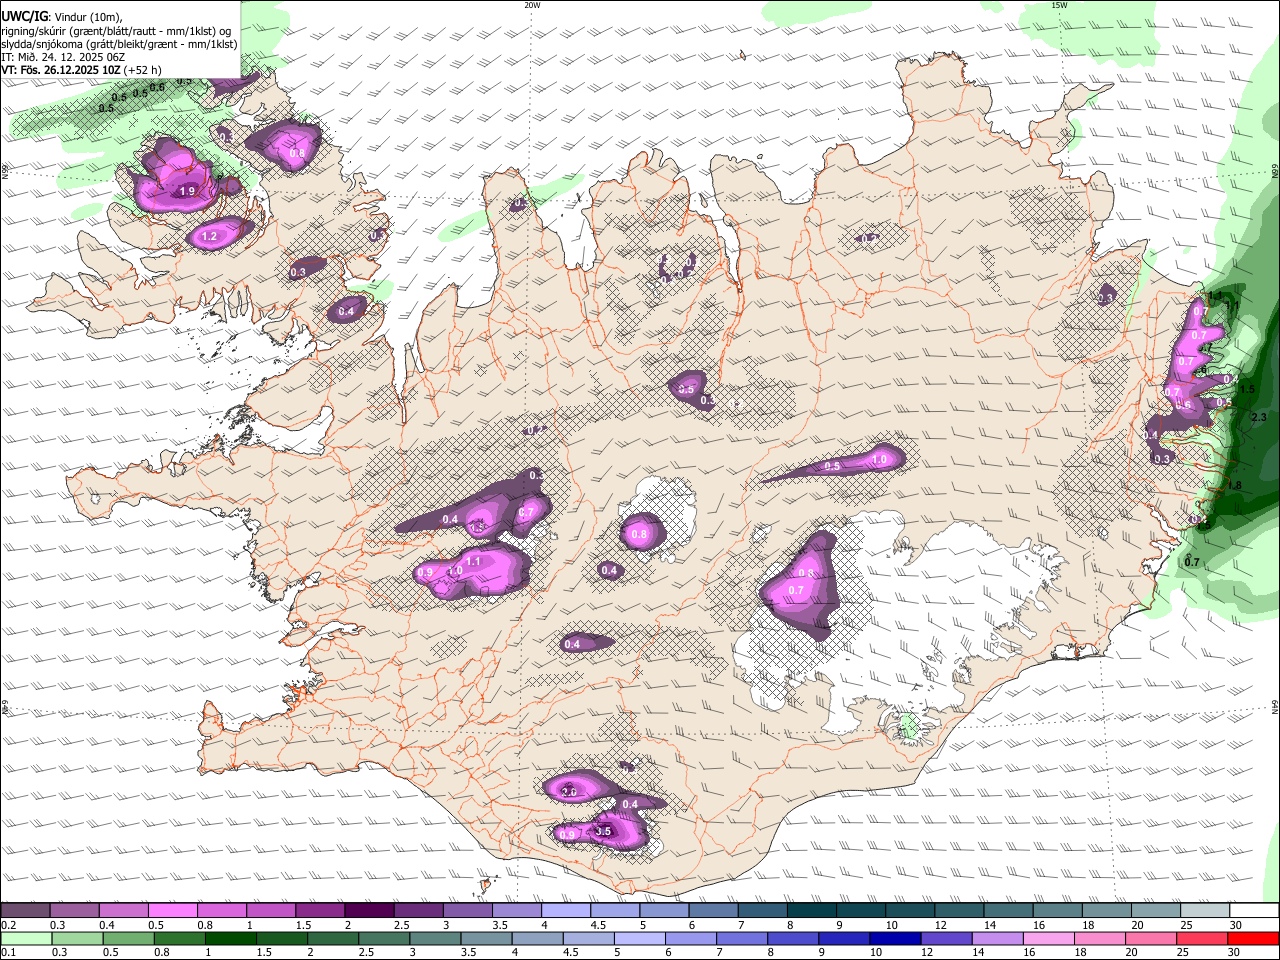Select the lower scale swatch between 0.5 and 0.8
Image resolution: width=1280 pixels, height=960 pixels.
(x=130, y=939)
